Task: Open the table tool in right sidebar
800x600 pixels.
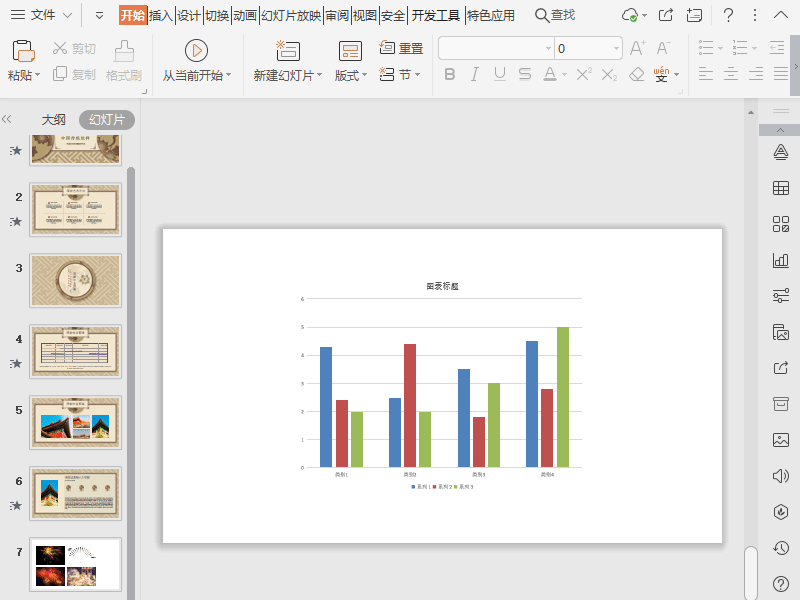Action: [x=781, y=188]
